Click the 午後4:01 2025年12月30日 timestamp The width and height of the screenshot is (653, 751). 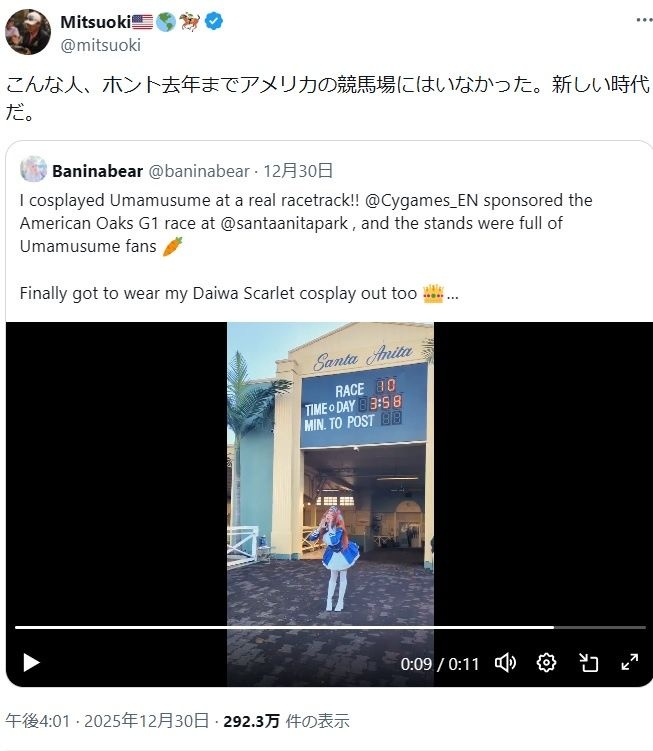click(107, 720)
